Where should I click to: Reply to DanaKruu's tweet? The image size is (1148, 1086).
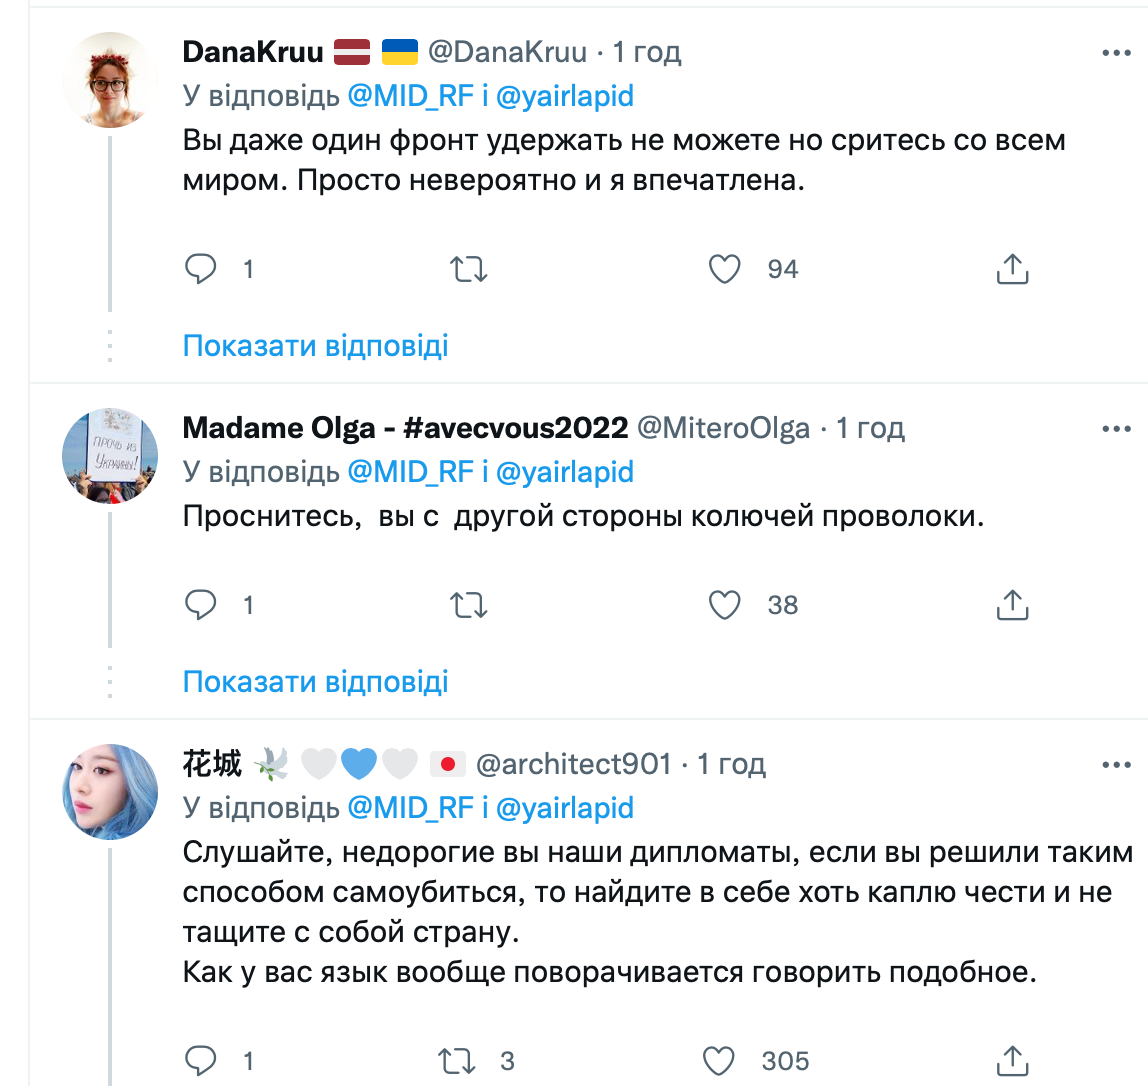pyautogui.click(x=202, y=269)
